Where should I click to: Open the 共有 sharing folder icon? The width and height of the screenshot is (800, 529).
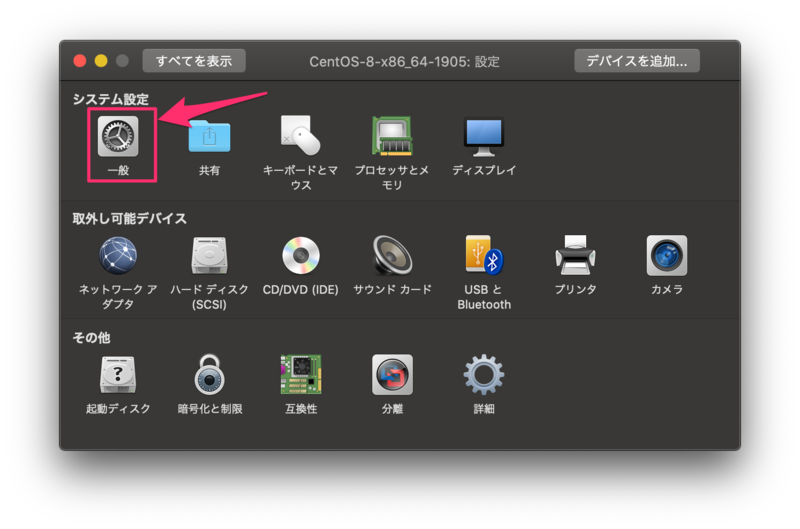209,136
